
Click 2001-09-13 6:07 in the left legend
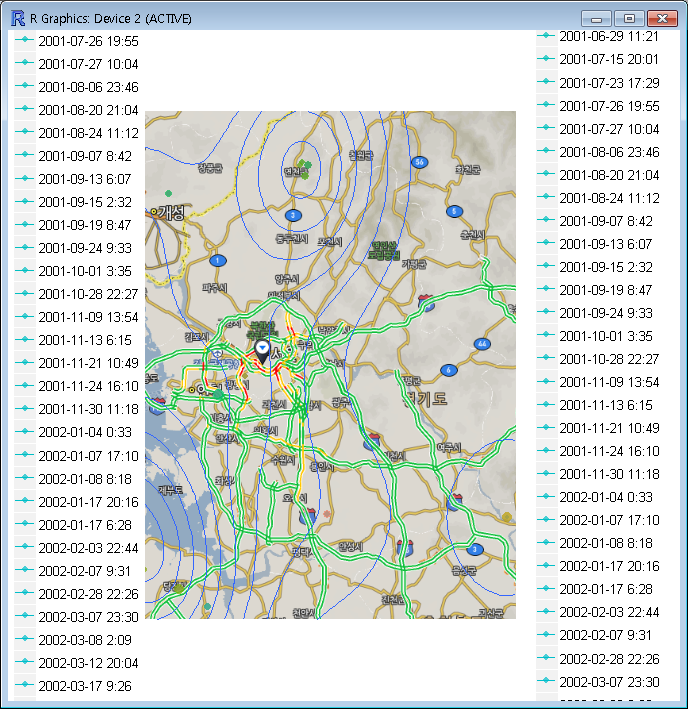[x=85, y=179]
